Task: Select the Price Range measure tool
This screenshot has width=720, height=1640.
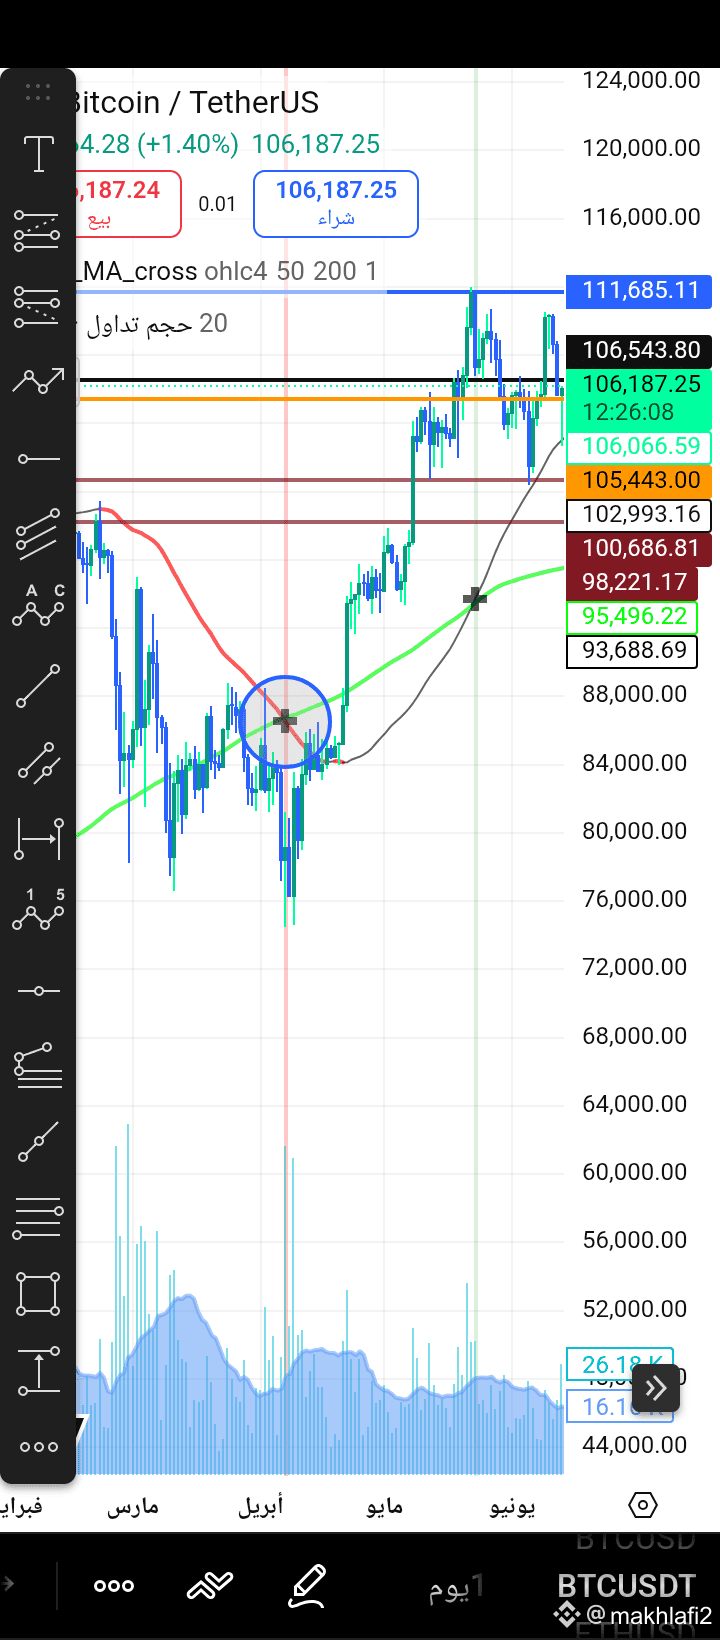Action: point(38,1370)
